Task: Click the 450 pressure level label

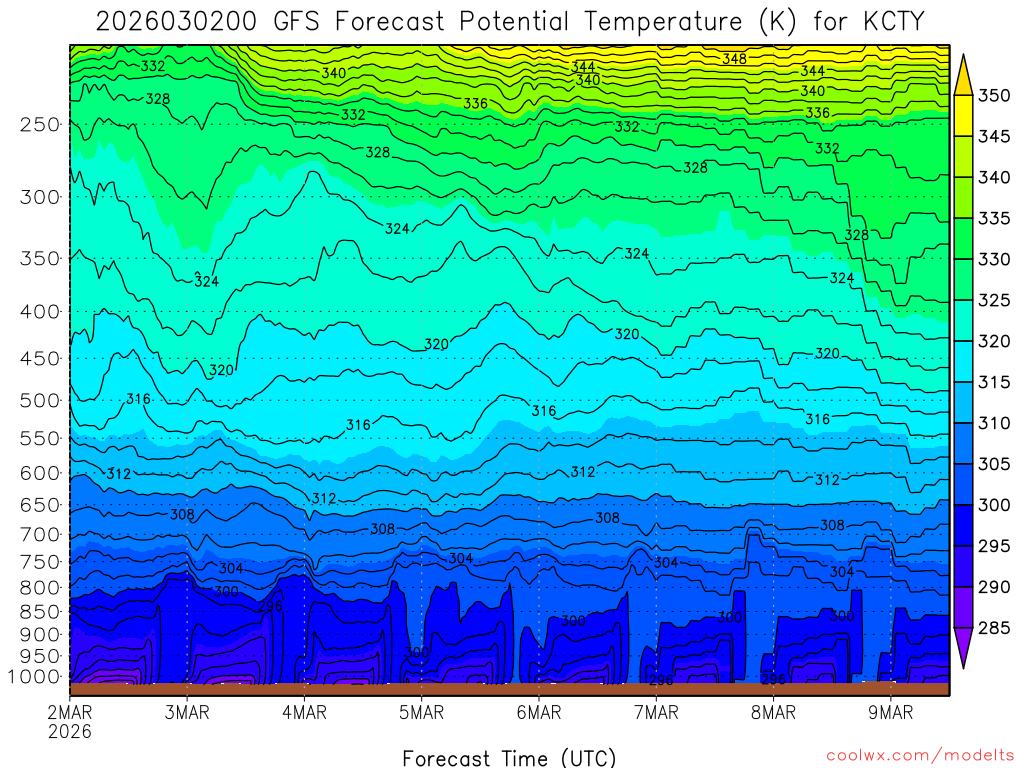Action: coord(40,359)
